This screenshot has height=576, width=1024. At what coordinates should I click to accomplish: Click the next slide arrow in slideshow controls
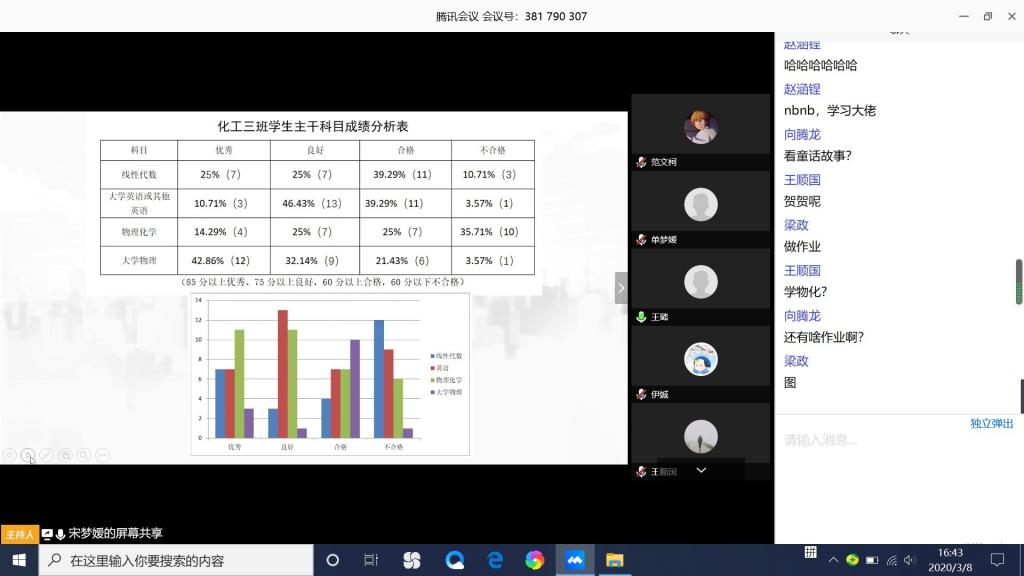[x=28, y=455]
